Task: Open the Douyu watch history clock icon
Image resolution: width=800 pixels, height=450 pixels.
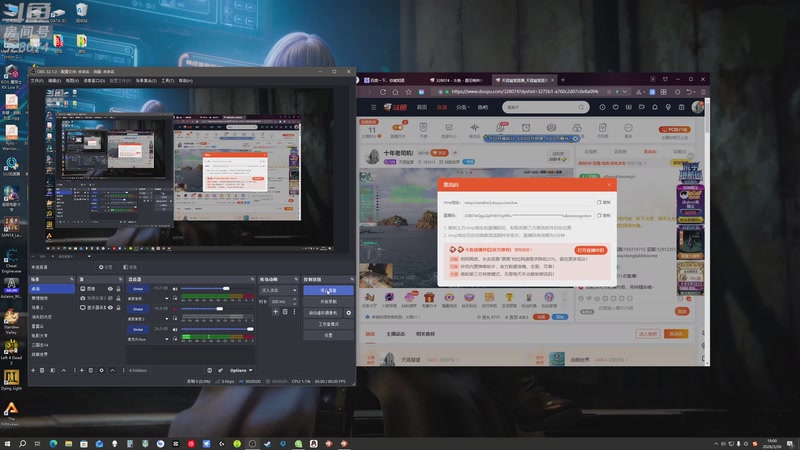Action: 602,107
